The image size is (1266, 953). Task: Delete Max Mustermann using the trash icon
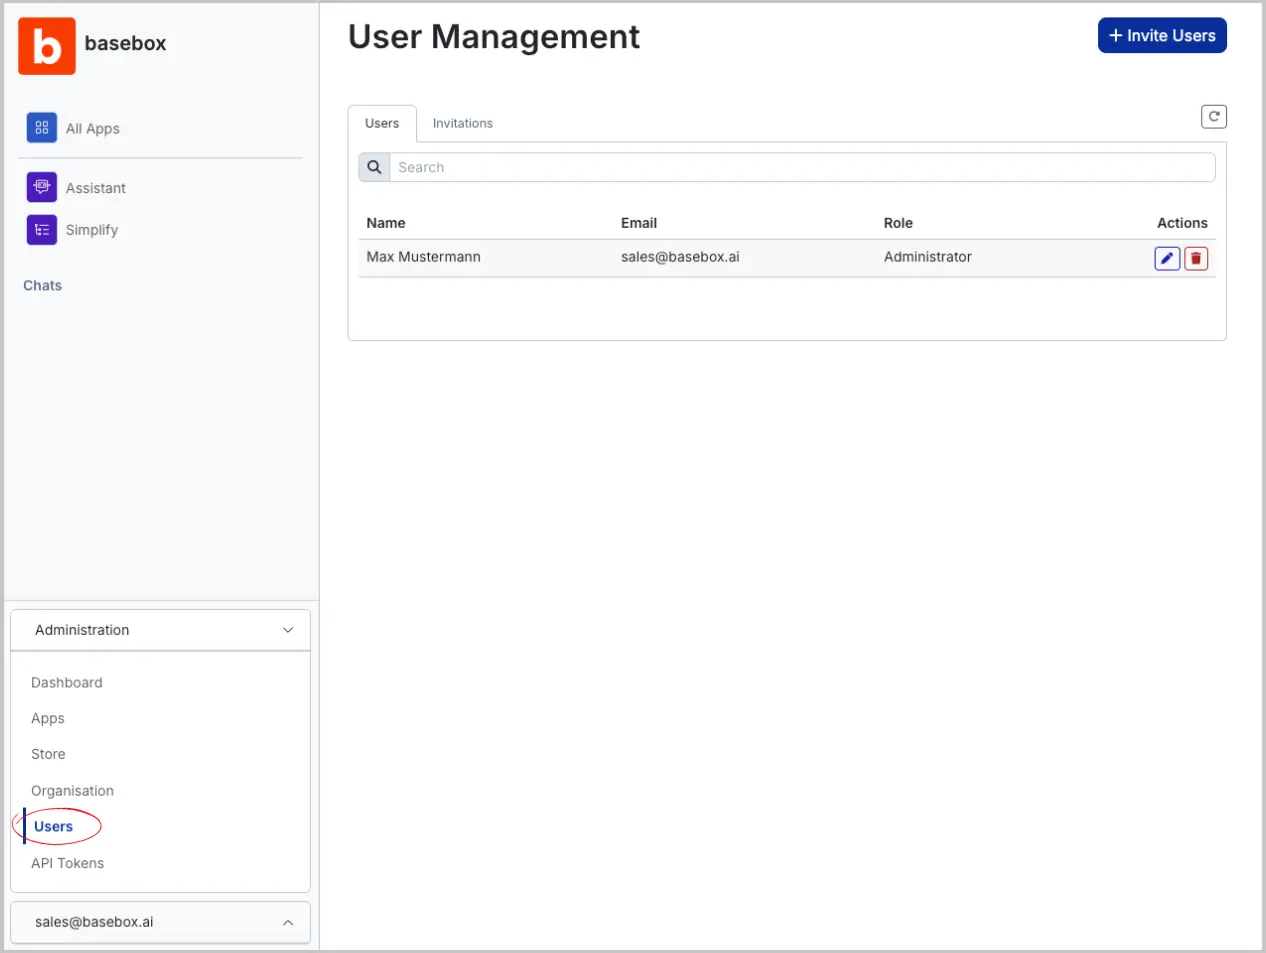pyautogui.click(x=1196, y=258)
